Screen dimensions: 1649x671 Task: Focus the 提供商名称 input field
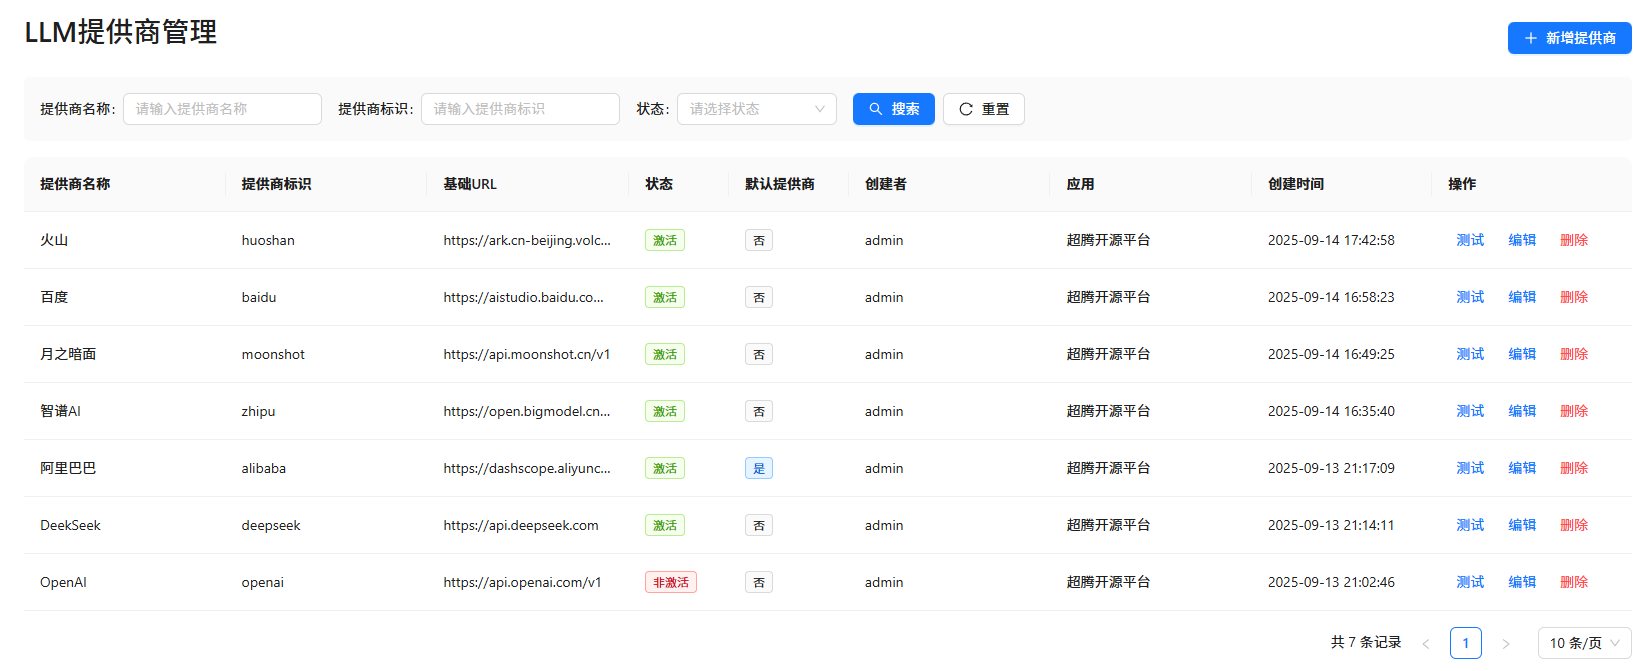click(222, 109)
